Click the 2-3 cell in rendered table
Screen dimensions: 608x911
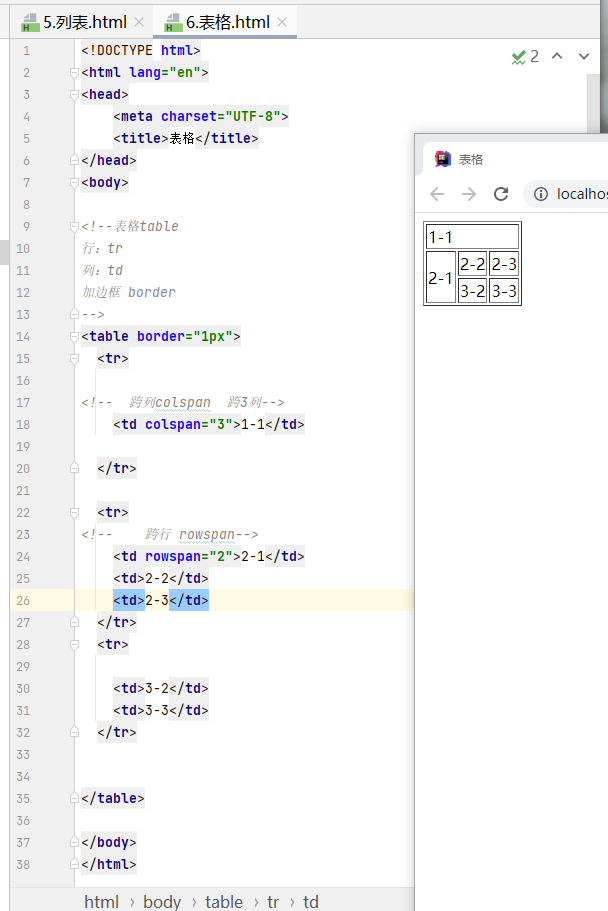504,264
